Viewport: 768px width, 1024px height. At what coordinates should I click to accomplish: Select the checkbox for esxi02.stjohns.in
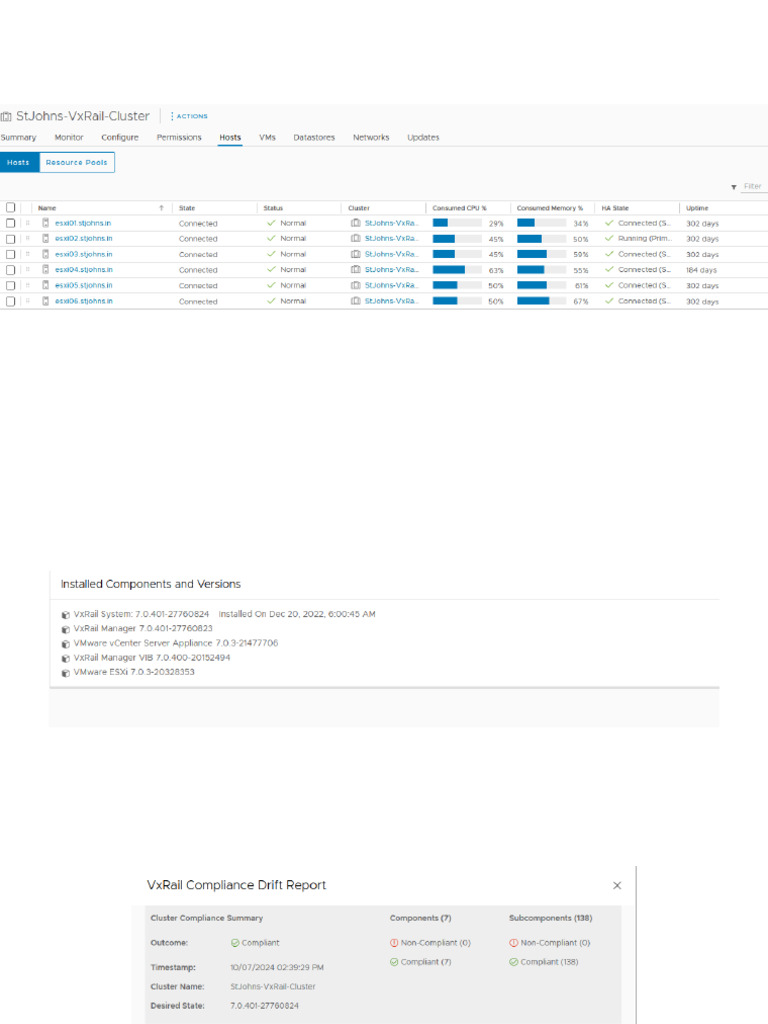[11, 239]
